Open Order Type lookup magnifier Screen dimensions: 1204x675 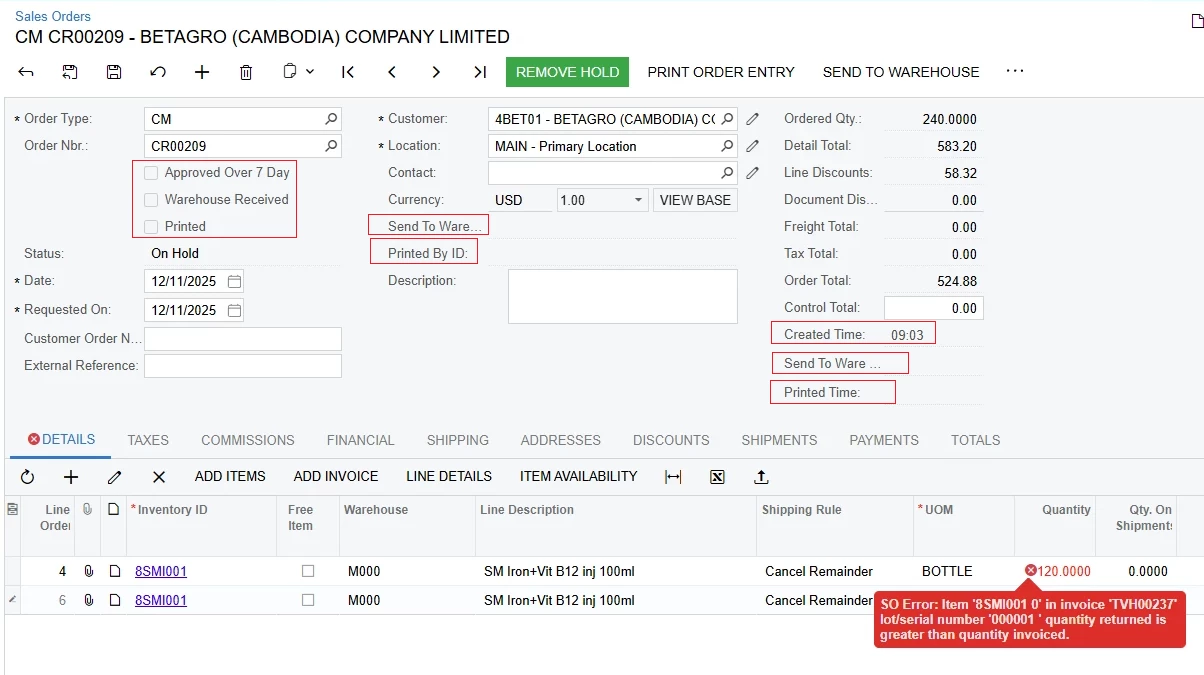[331, 119]
